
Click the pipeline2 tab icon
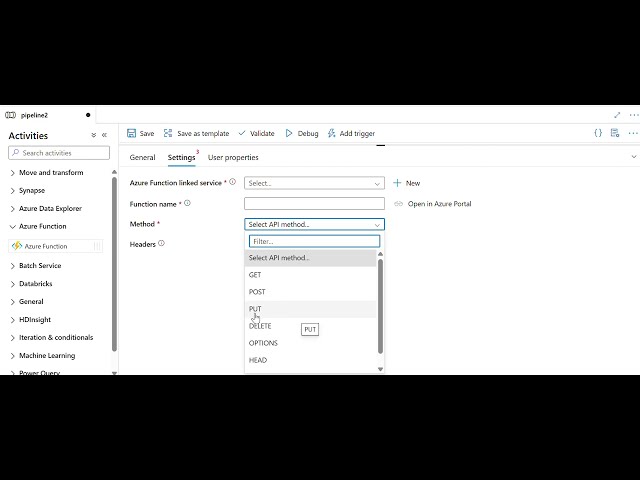[10, 115]
